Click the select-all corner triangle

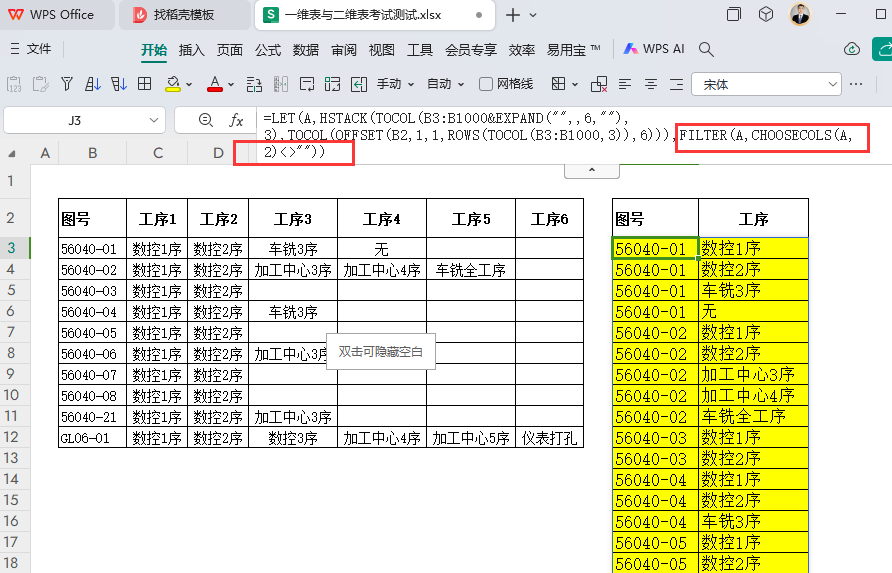point(11,153)
